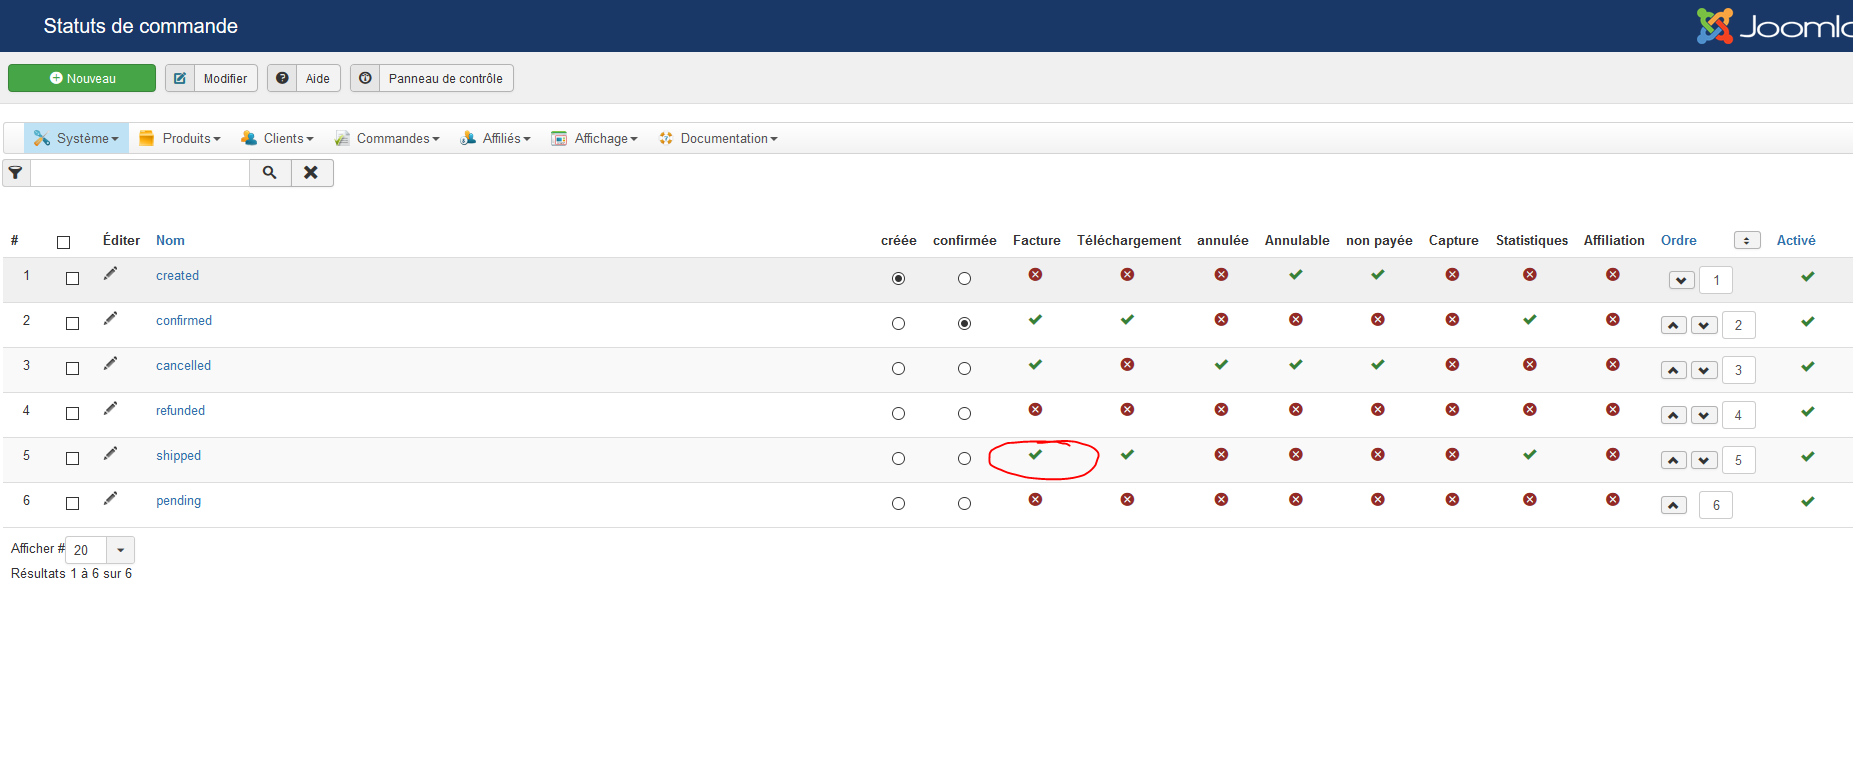Click the filter search text field
The width and height of the screenshot is (1853, 769).
[x=140, y=173]
